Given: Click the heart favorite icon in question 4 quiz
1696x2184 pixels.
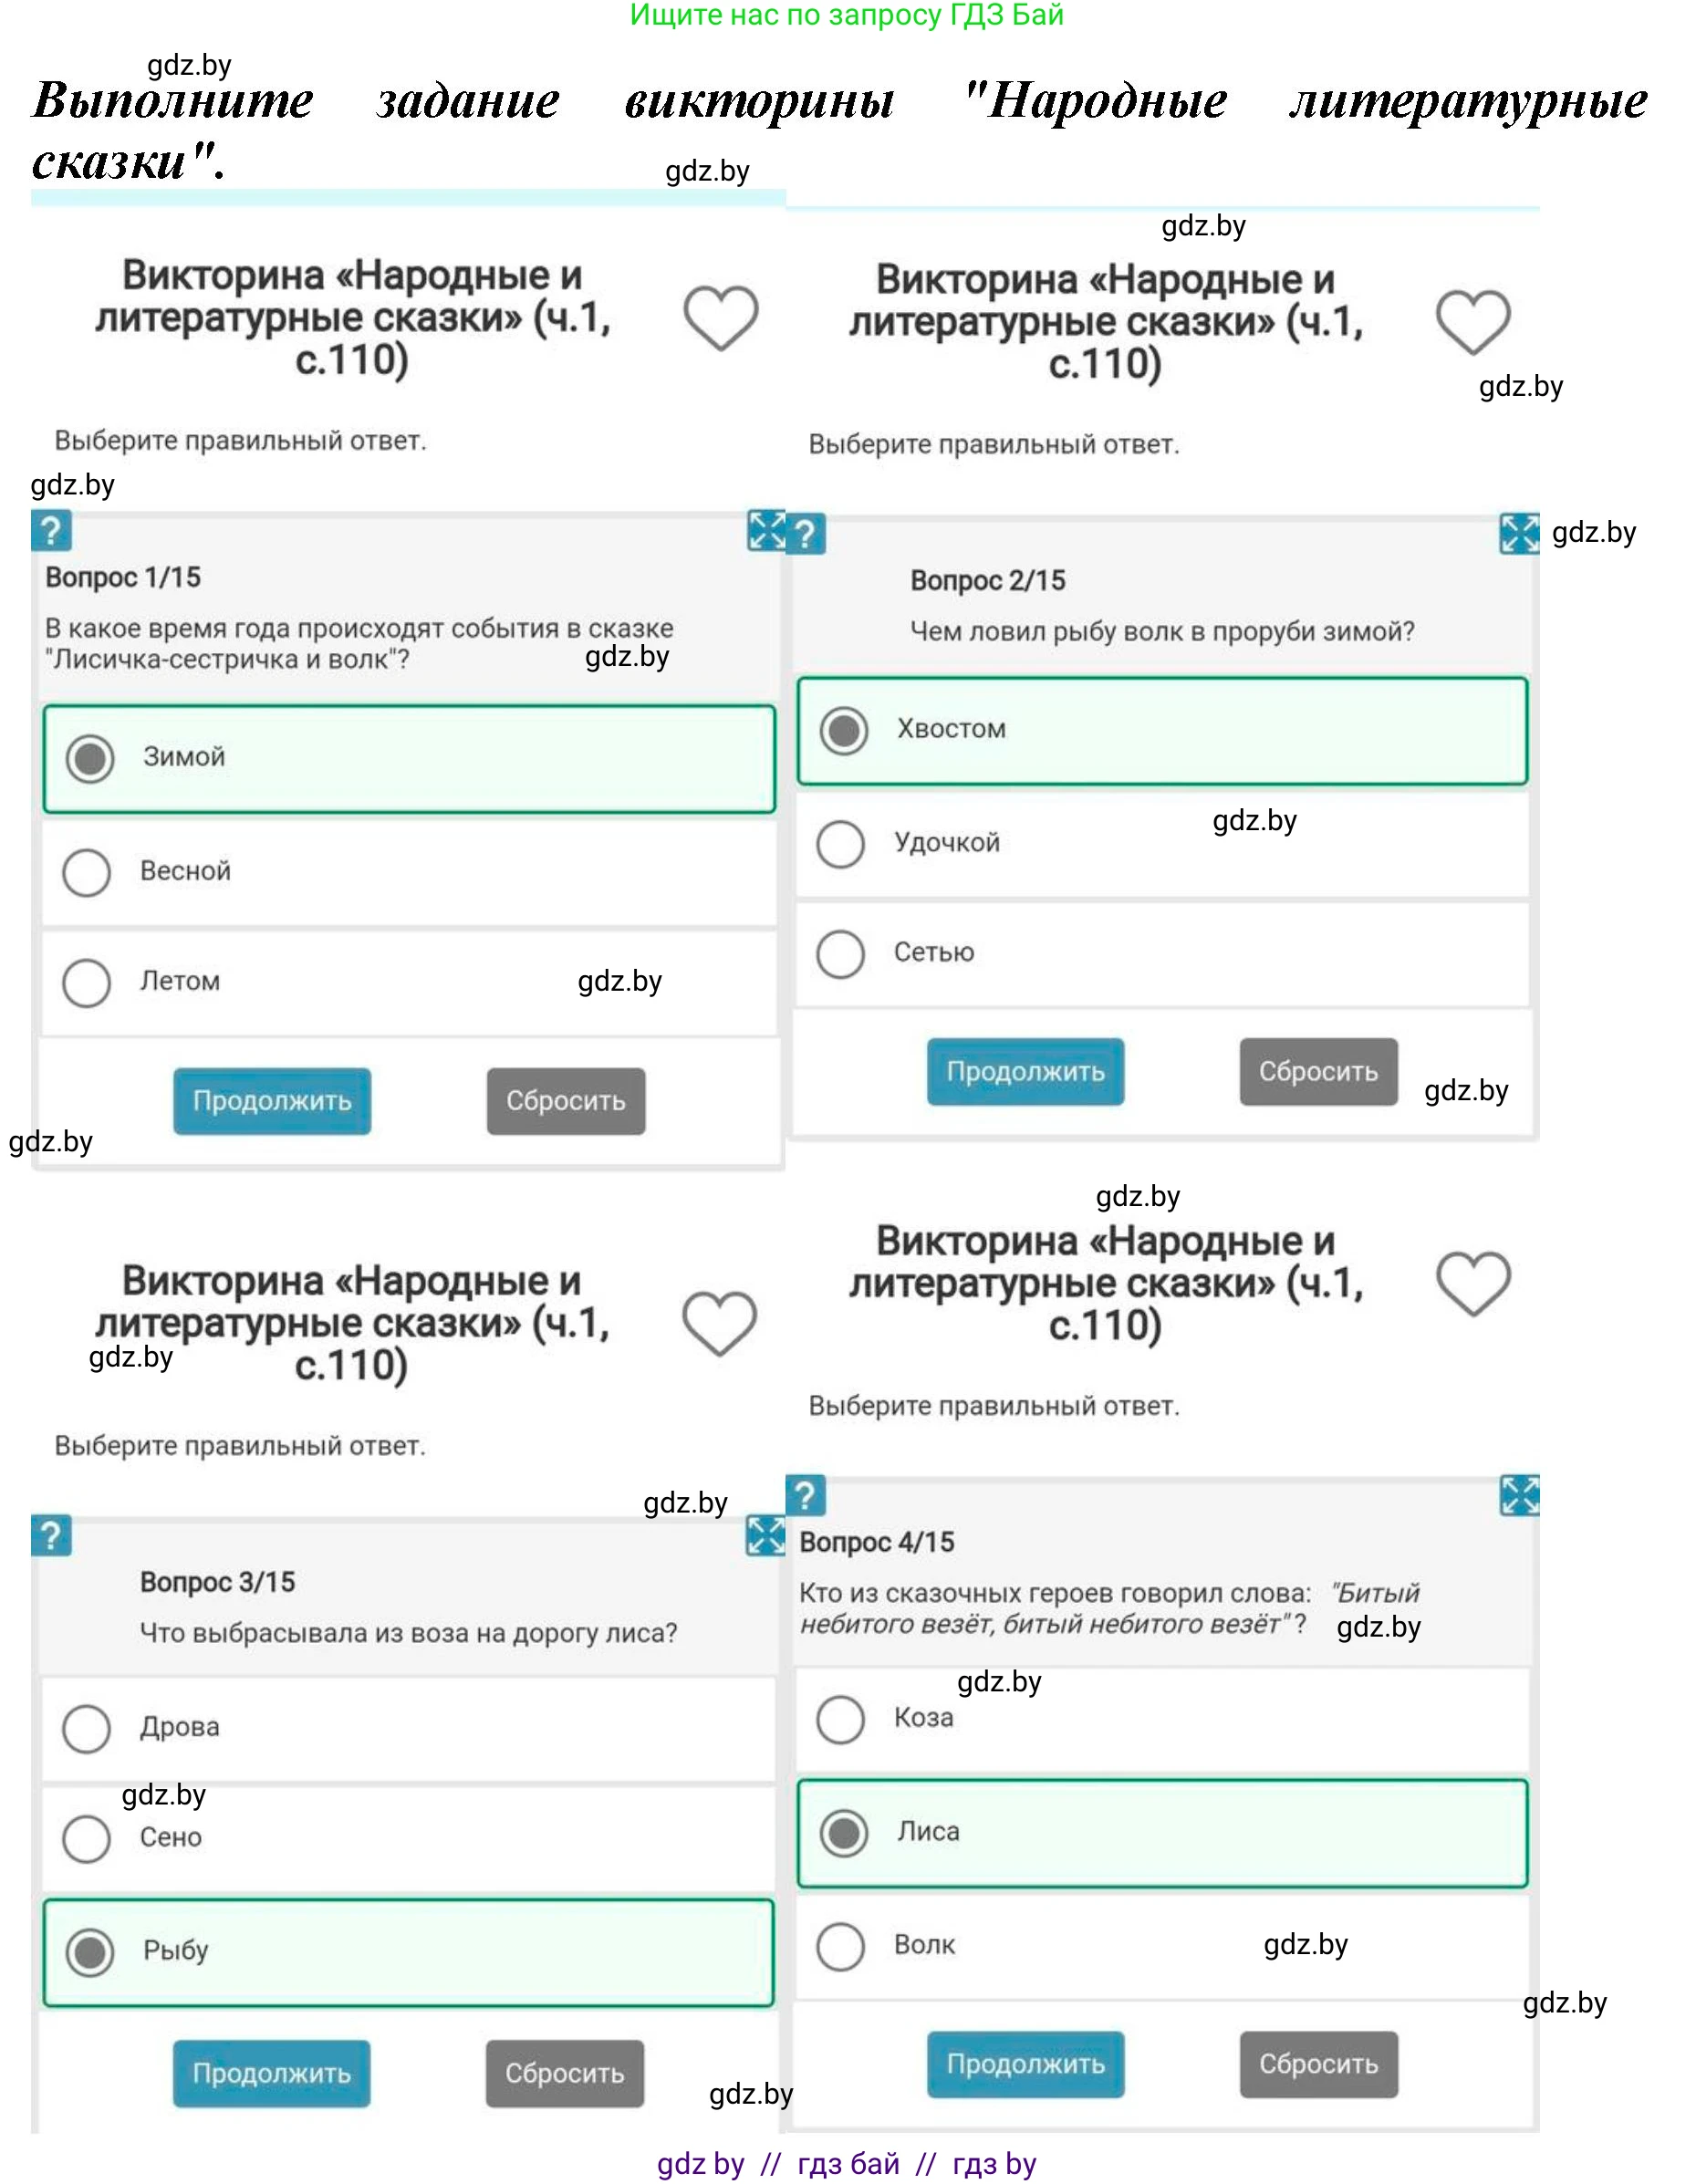Looking at the screenshot, I should 1472,1283.
